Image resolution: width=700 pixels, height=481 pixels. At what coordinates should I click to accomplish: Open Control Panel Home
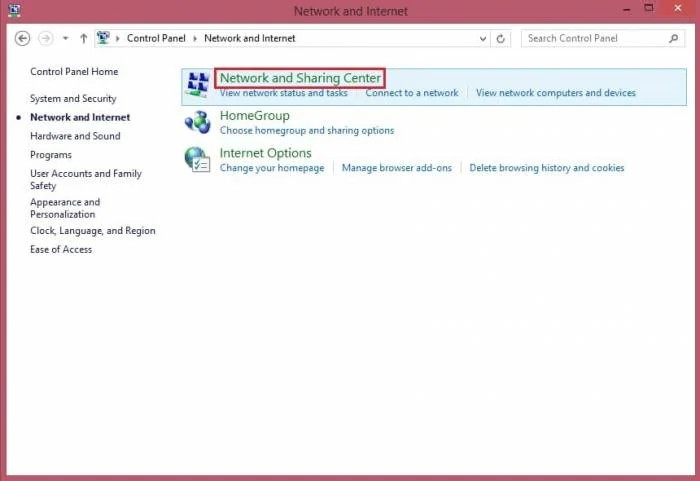click(74, 71)
